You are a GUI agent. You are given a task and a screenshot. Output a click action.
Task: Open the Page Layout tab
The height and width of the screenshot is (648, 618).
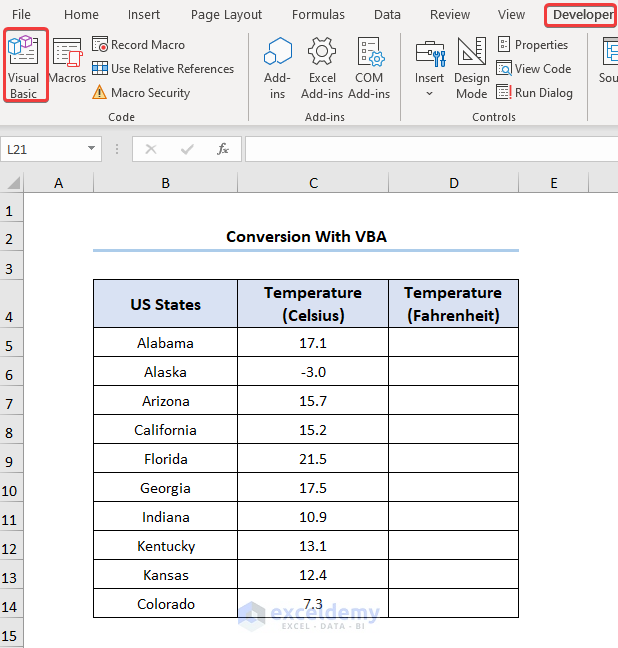point(226,15)
